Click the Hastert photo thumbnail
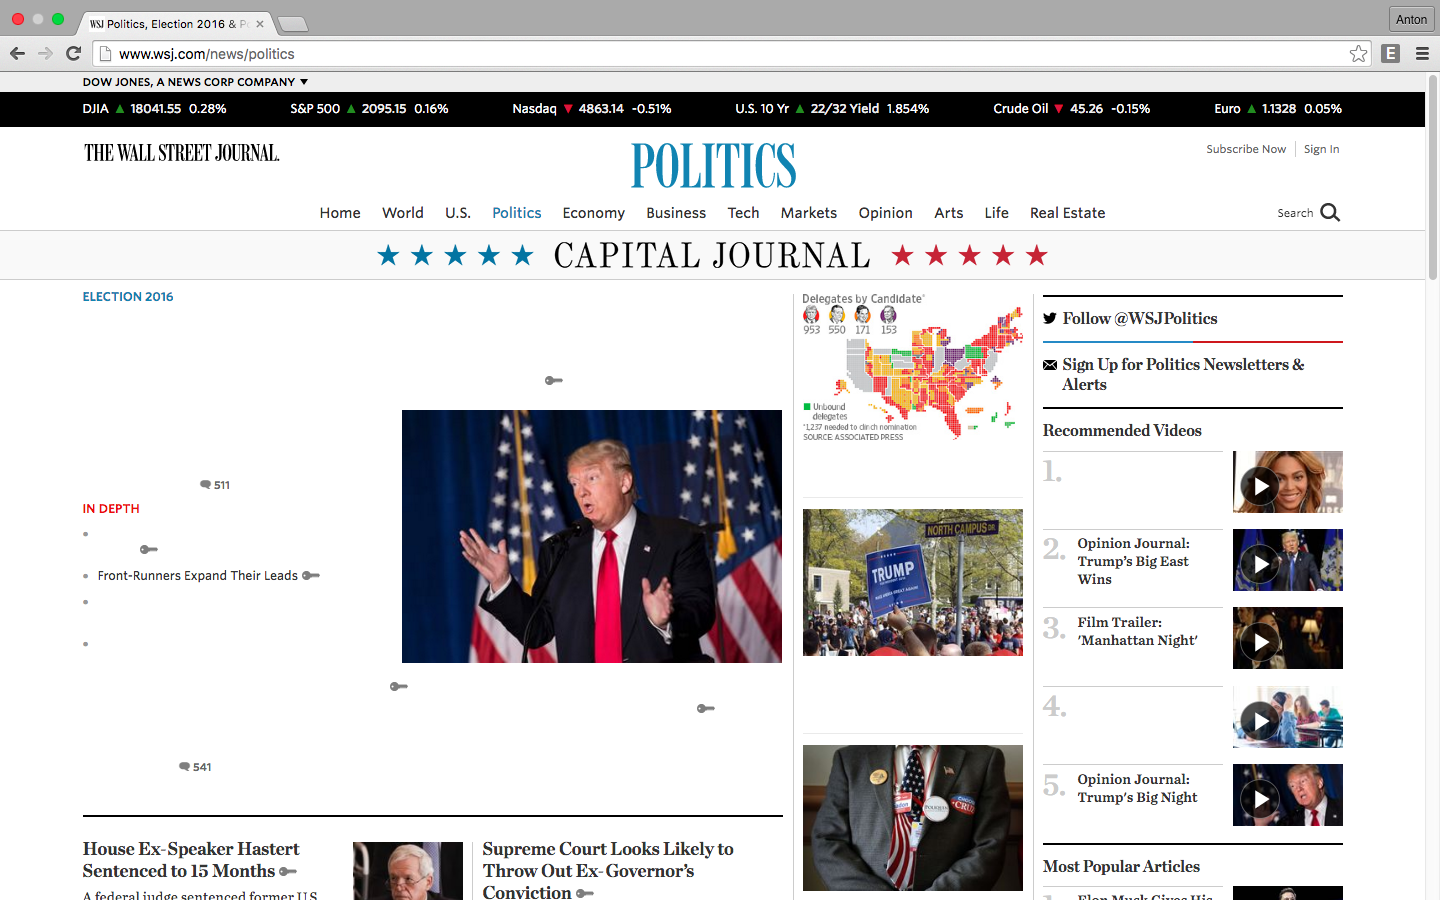 (x=408, y=871)
